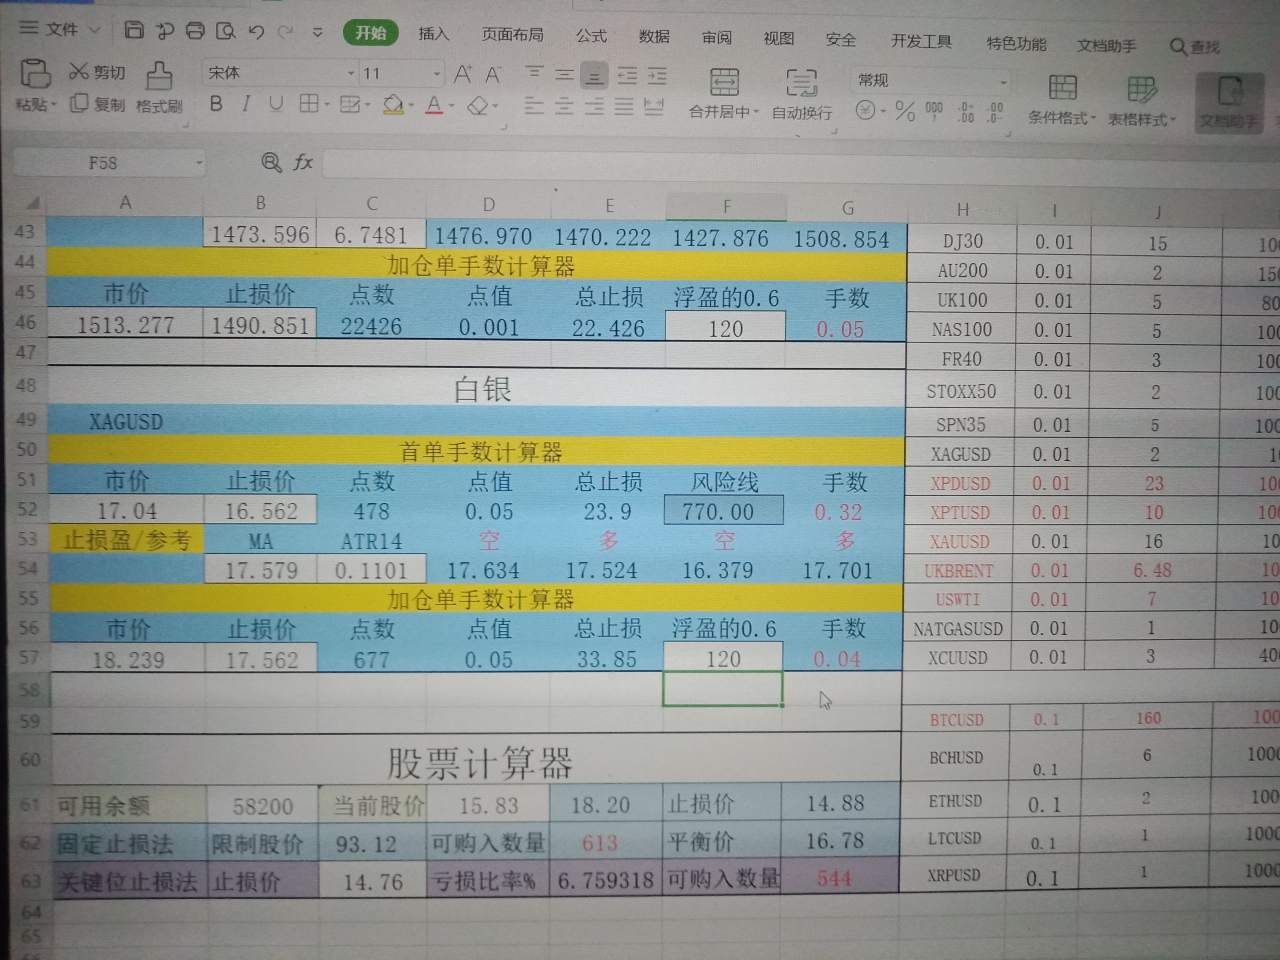Open the 宋体 font name dropdown
The image size is (1280, 960).
pos(351,73)
